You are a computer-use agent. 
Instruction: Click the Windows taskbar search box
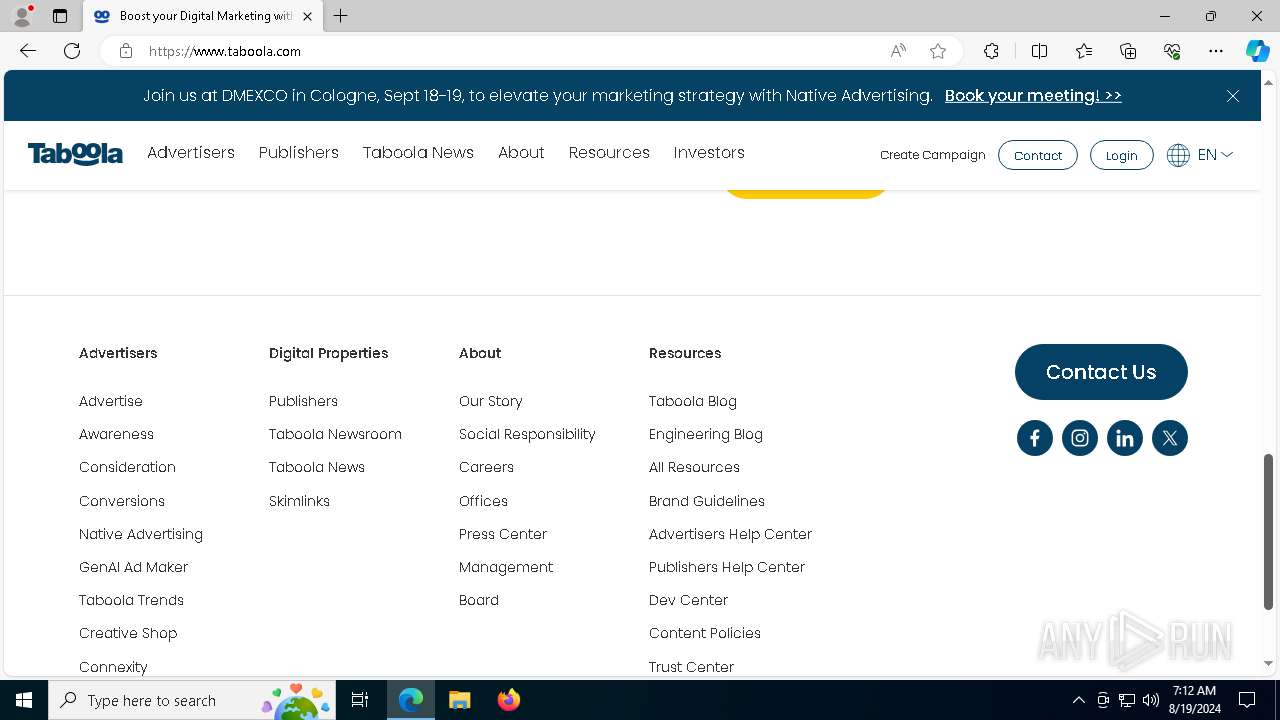[192, 700]
